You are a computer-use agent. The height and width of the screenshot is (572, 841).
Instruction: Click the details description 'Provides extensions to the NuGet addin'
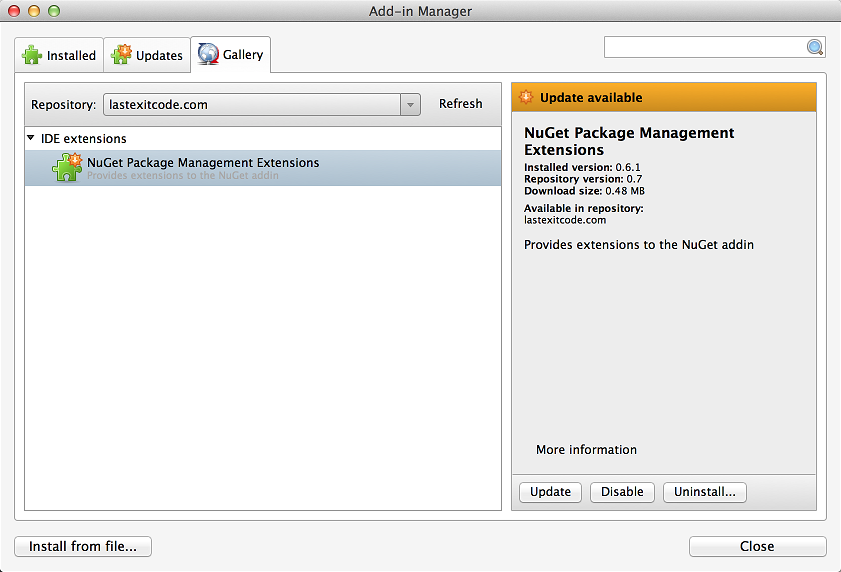639,245
